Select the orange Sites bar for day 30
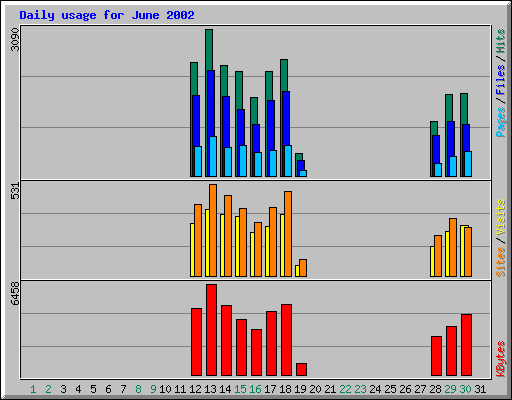This screenshot has width=512, height=400. [468, 252]
